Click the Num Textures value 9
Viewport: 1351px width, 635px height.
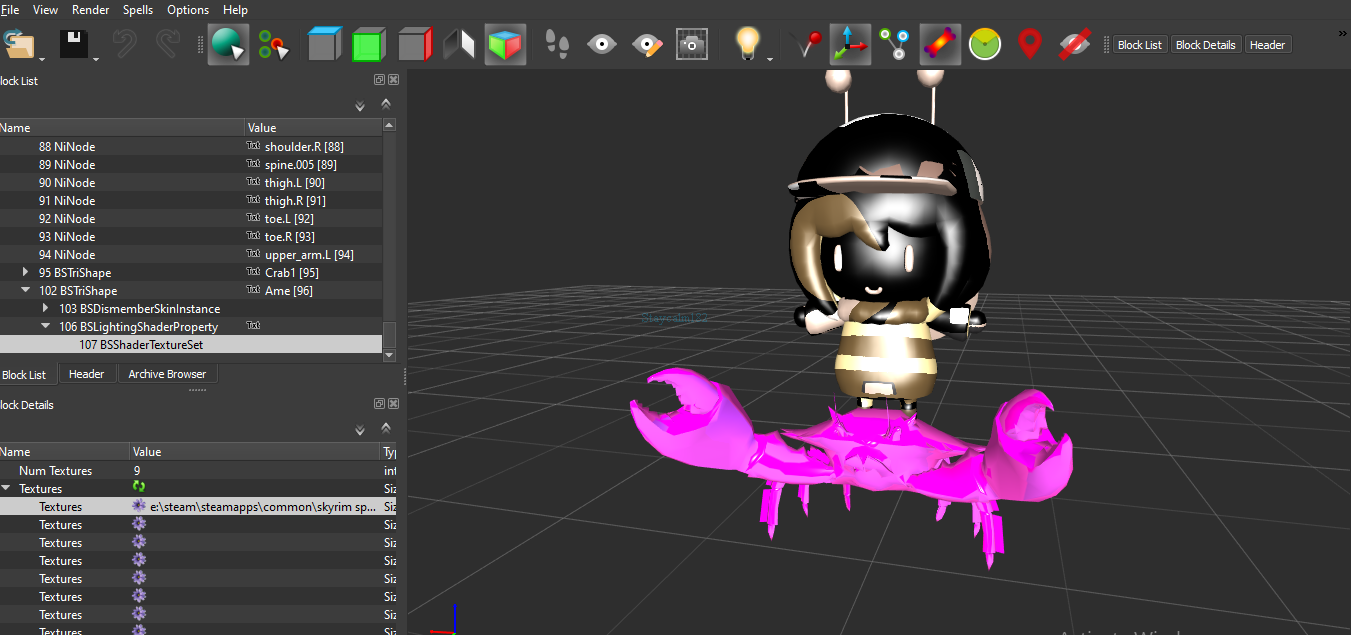tap(137, 470)
